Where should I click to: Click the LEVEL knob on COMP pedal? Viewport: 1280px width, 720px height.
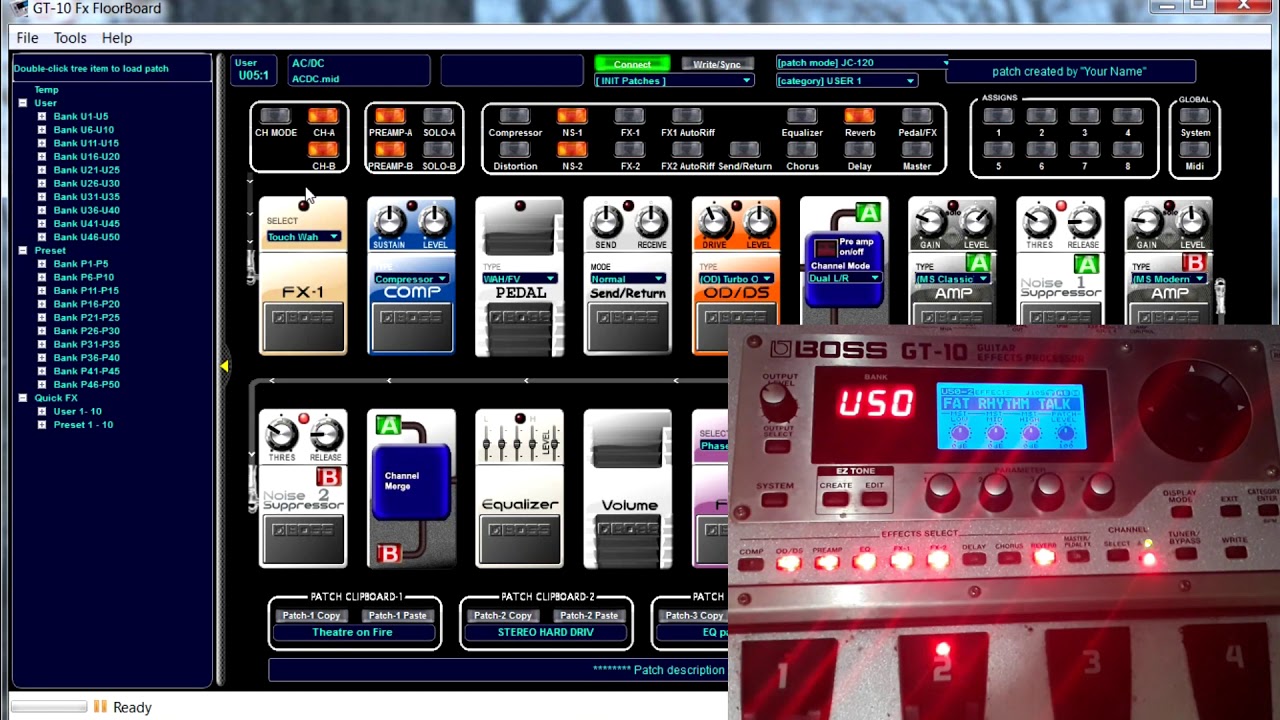pos(434,222)
